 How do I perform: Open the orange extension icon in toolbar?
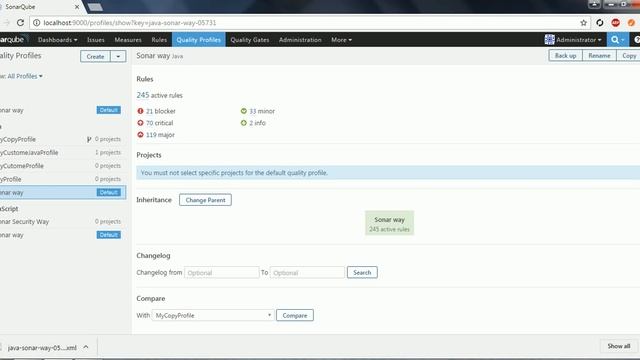click(x=631, y=23)
